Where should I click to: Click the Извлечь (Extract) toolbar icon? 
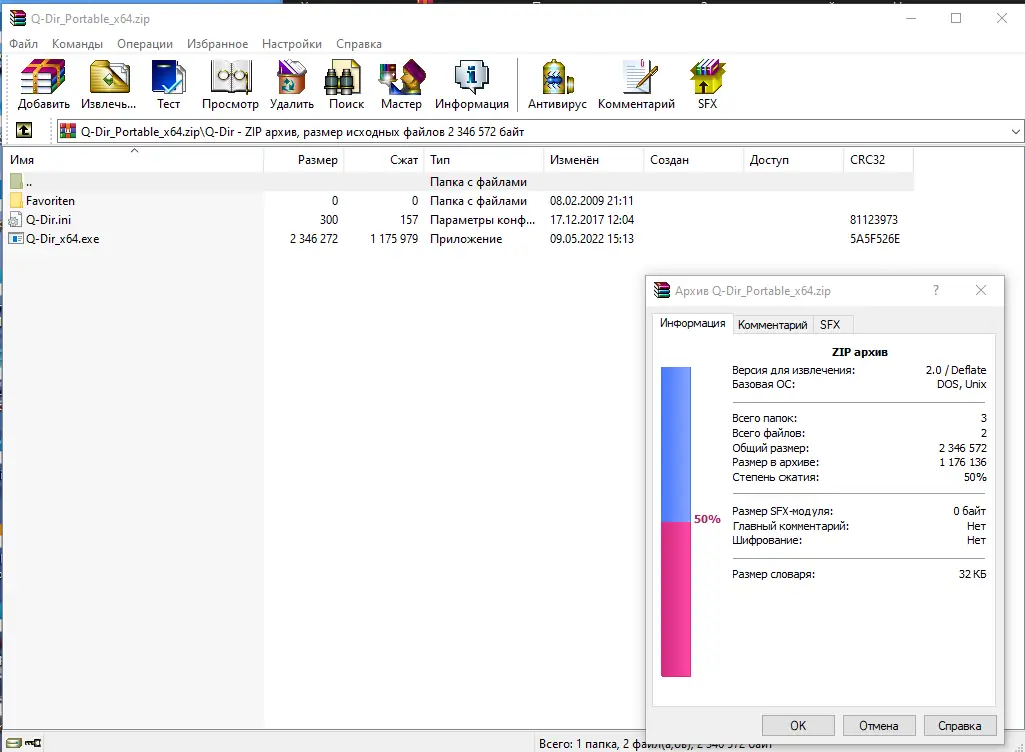click(109, 84)
